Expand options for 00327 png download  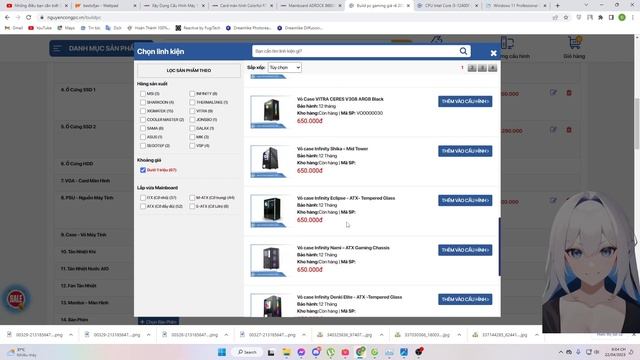[304, 335]
